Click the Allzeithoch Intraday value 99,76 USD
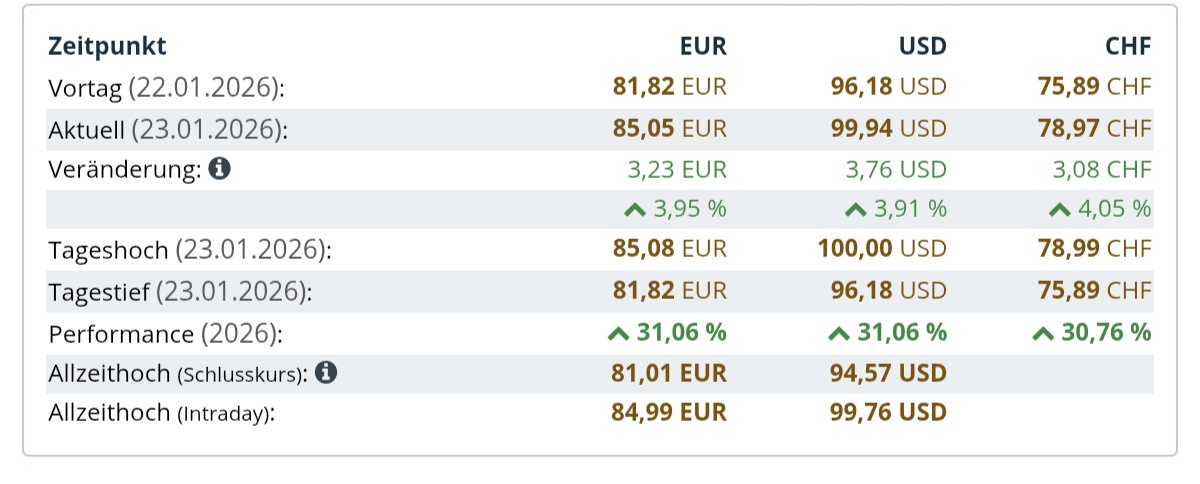1200x484 pixels. coord(888,413)
